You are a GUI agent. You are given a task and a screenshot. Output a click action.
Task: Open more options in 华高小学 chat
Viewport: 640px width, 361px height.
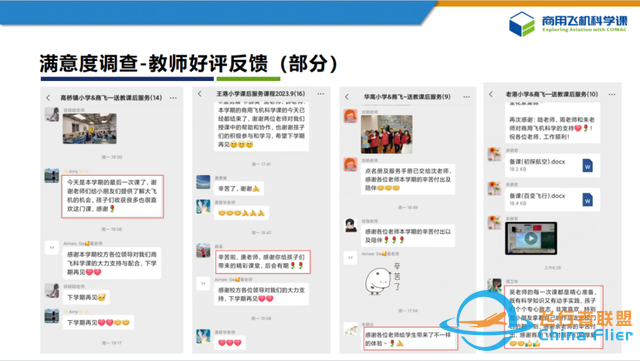[467, 97]
